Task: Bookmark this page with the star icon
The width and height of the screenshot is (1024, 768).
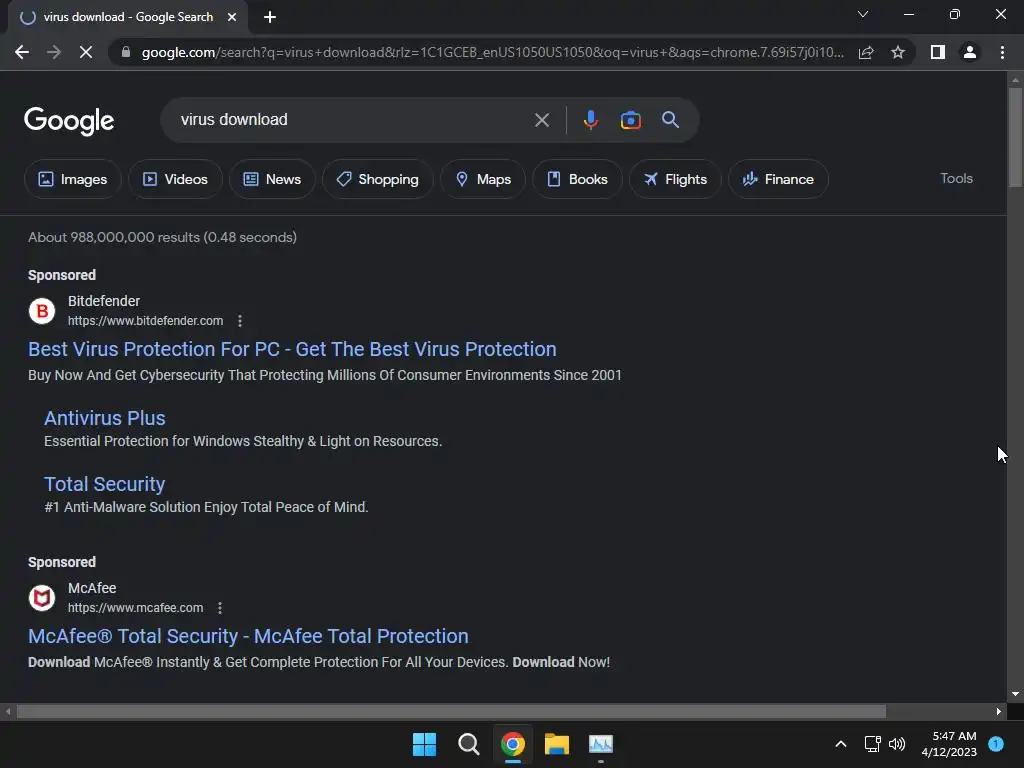Action: [x=898, y=52]
